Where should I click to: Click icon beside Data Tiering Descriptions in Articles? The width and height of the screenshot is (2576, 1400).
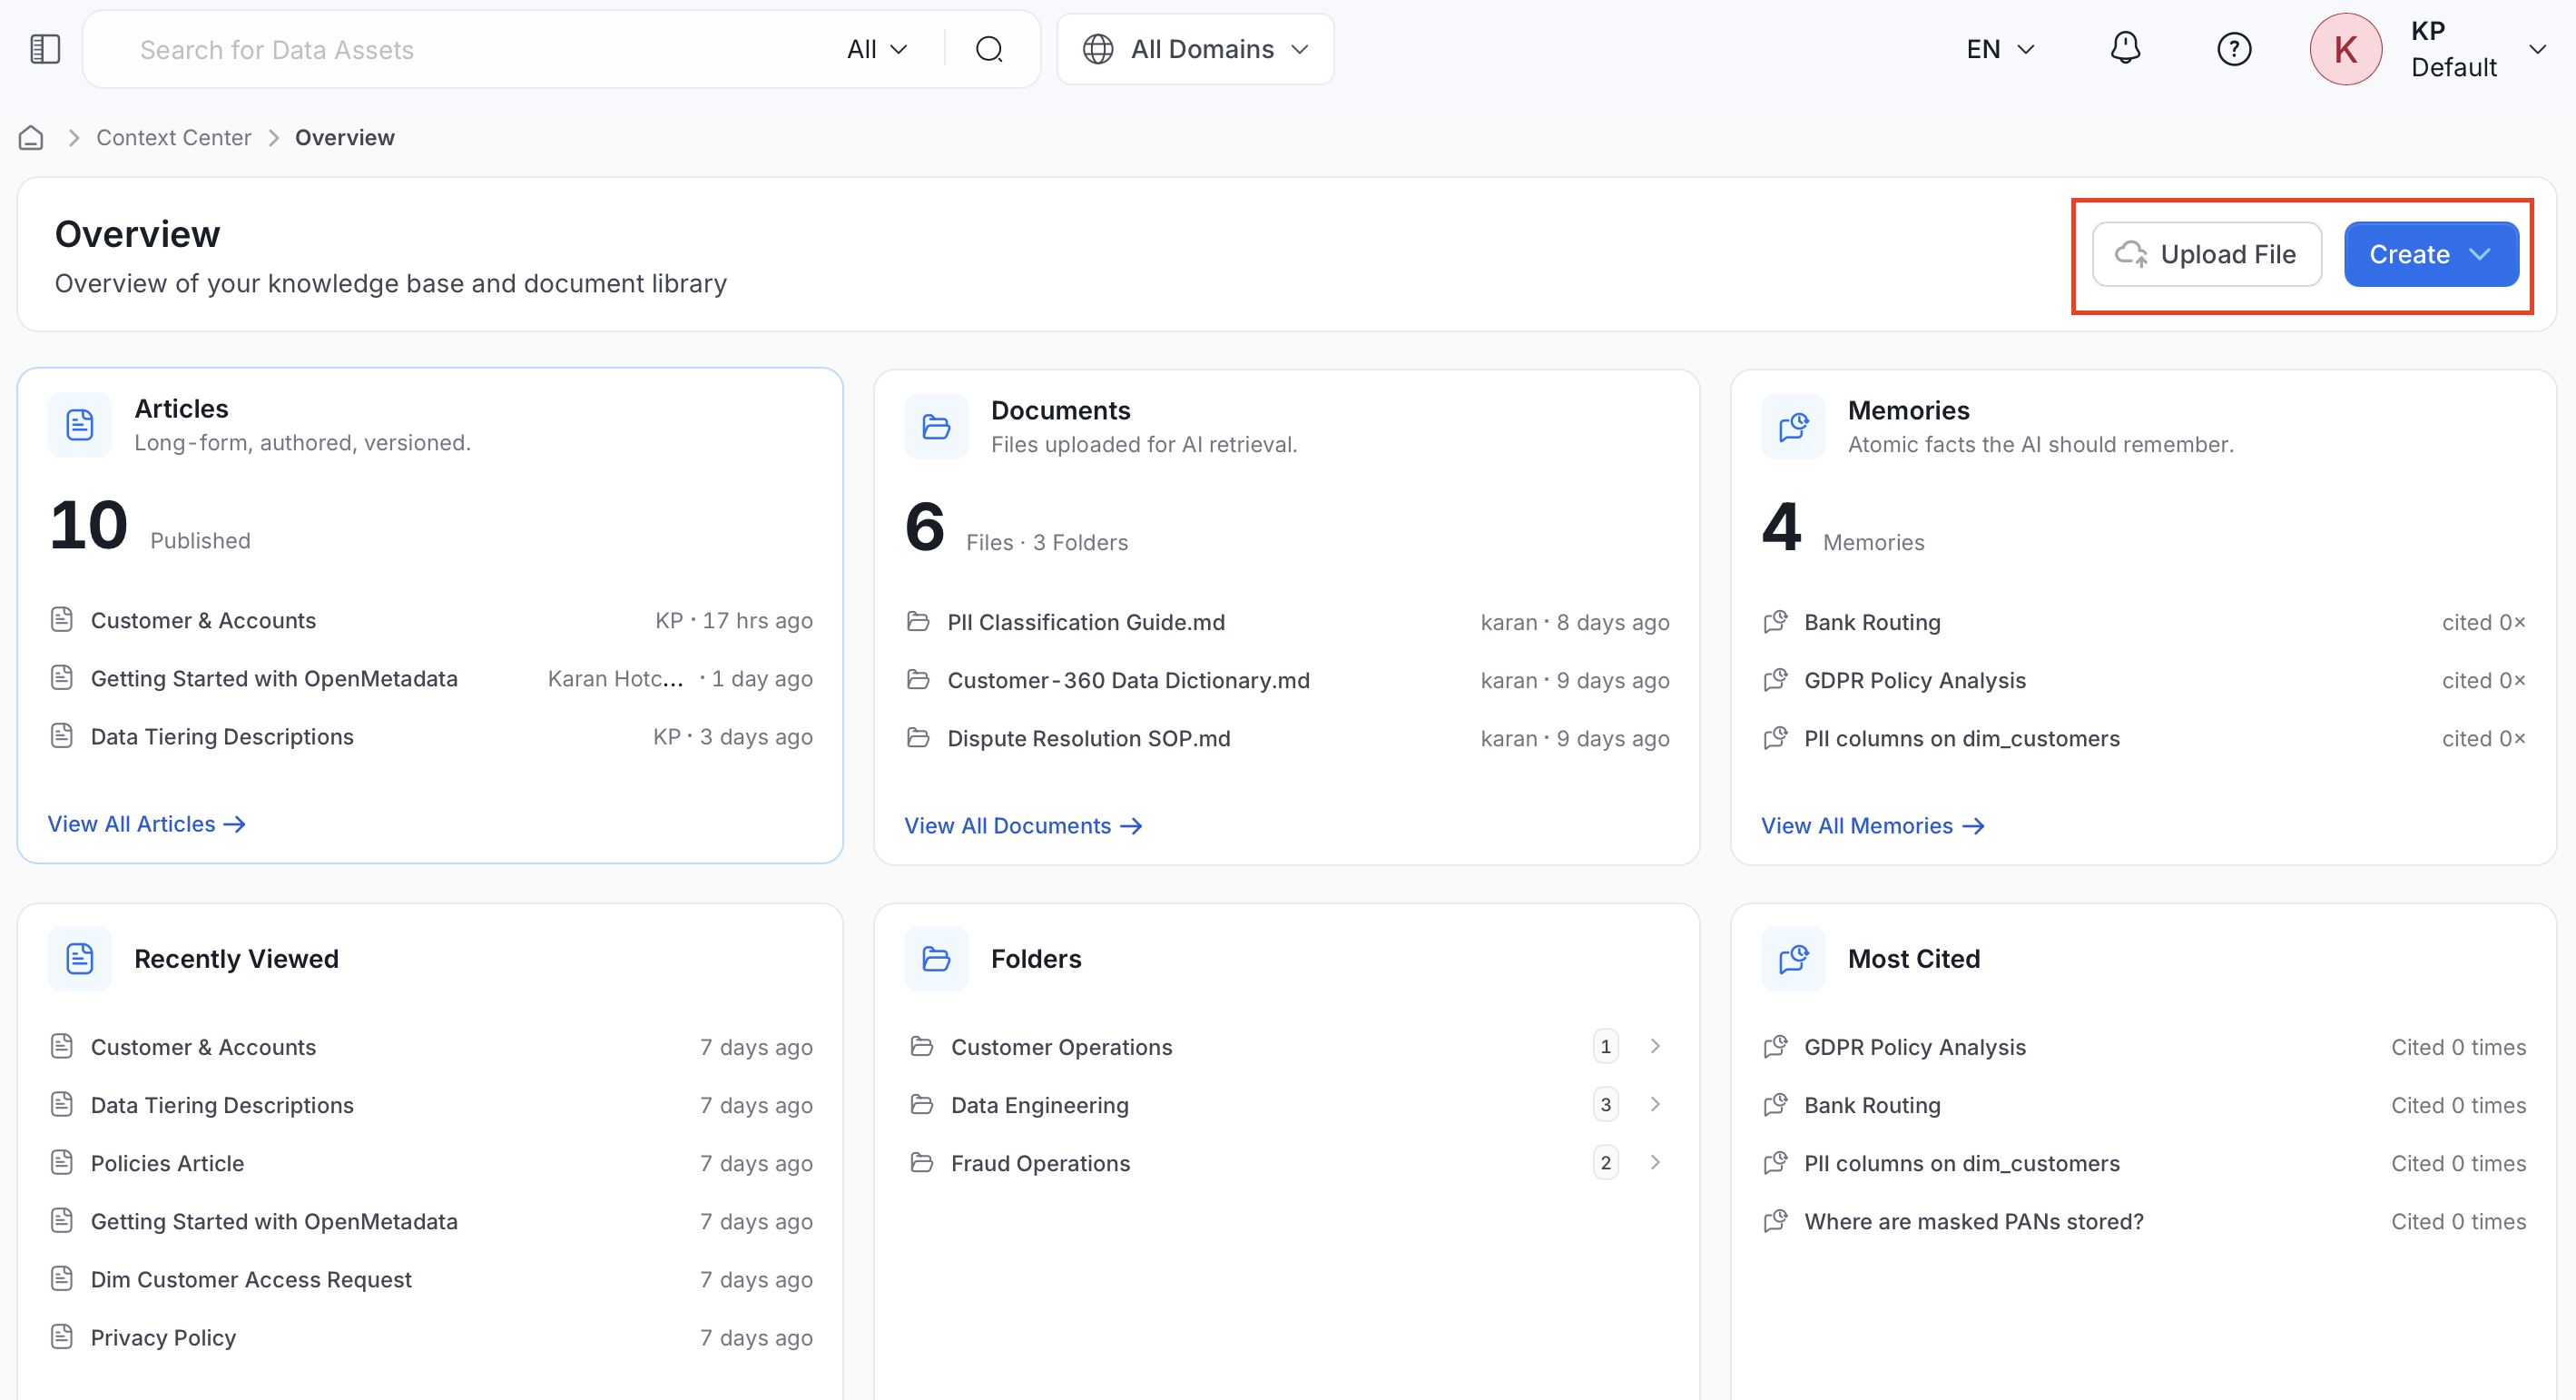pyautogui.click(x=62, y=736)
